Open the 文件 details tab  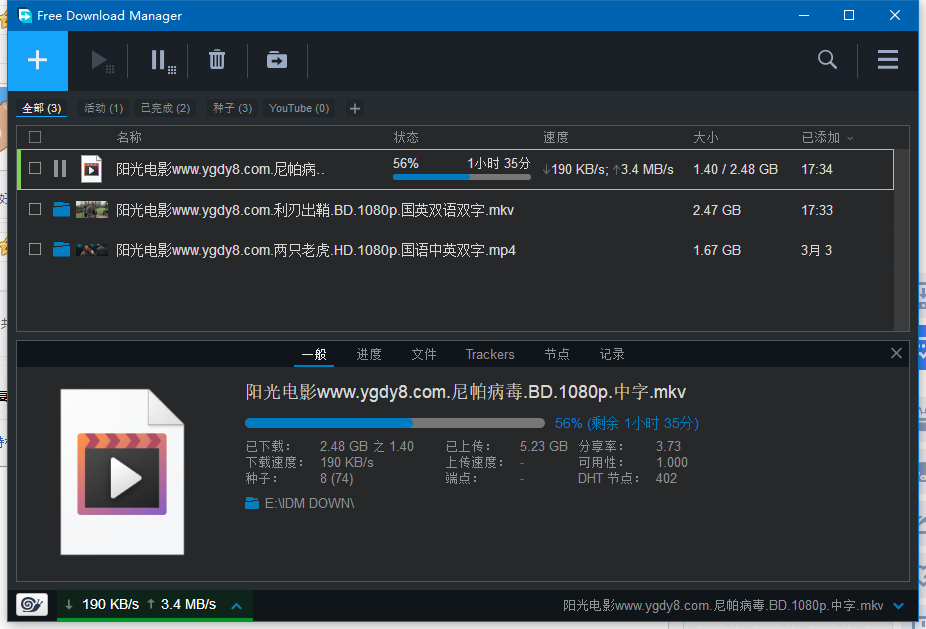[424, 354]
